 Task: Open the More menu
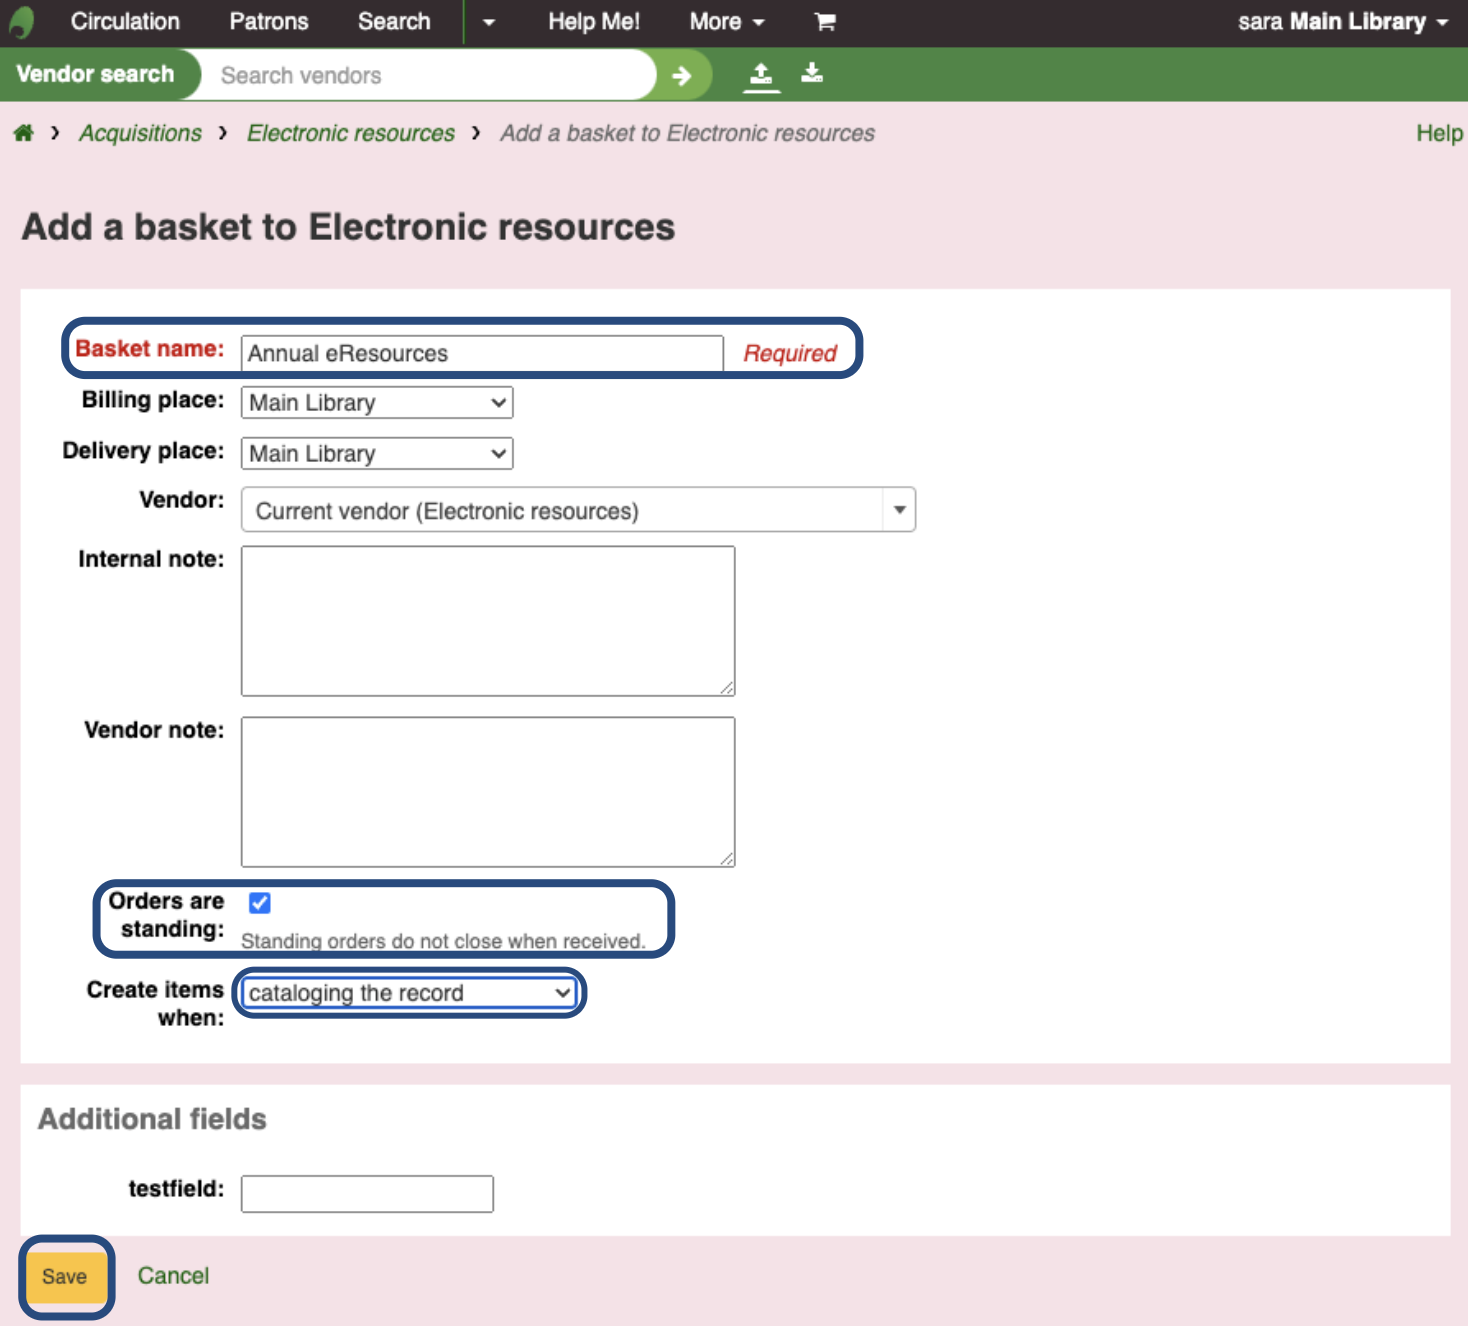point(726,22)
